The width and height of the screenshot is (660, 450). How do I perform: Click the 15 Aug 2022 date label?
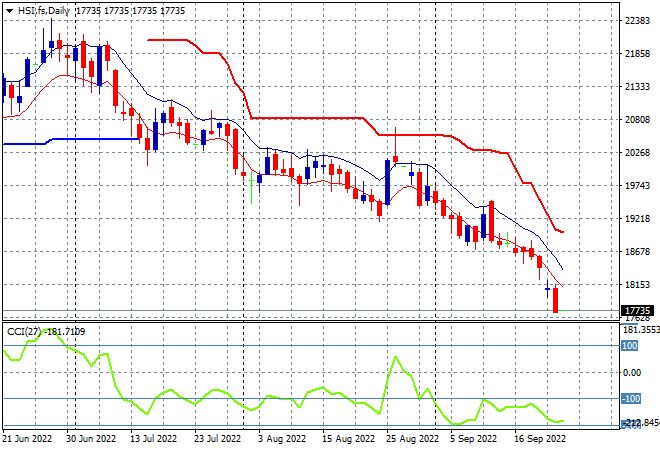pos(348,439)
